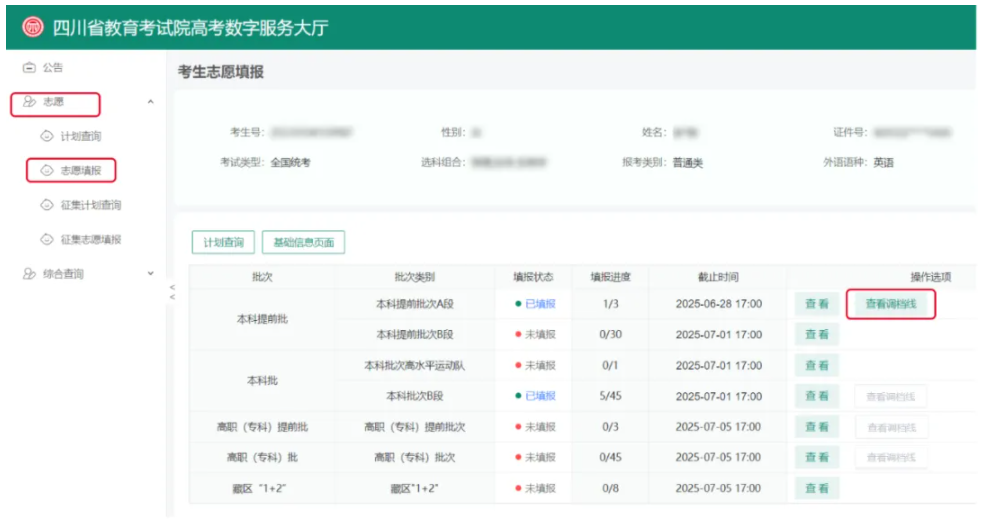Click the red emblem logo in header
The height and width of the screenshot is (524, 992).
click(32, 28)
